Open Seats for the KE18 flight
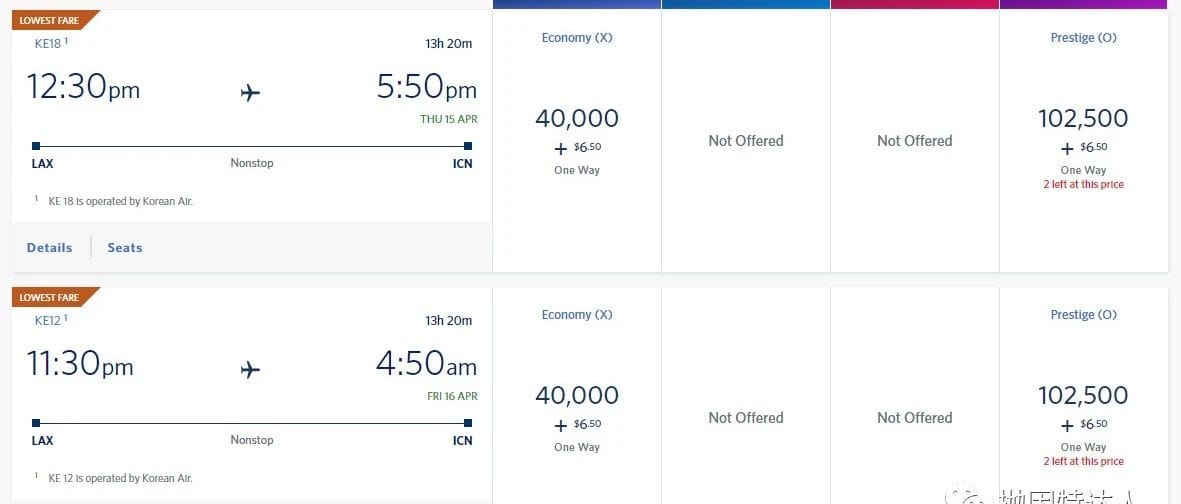 [x=125, y=247]
